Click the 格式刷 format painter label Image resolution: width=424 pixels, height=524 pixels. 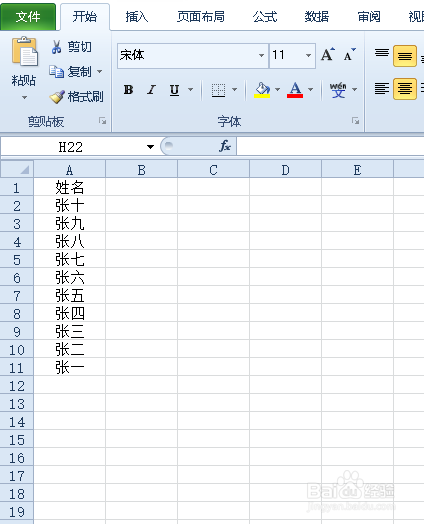[86, 97]
